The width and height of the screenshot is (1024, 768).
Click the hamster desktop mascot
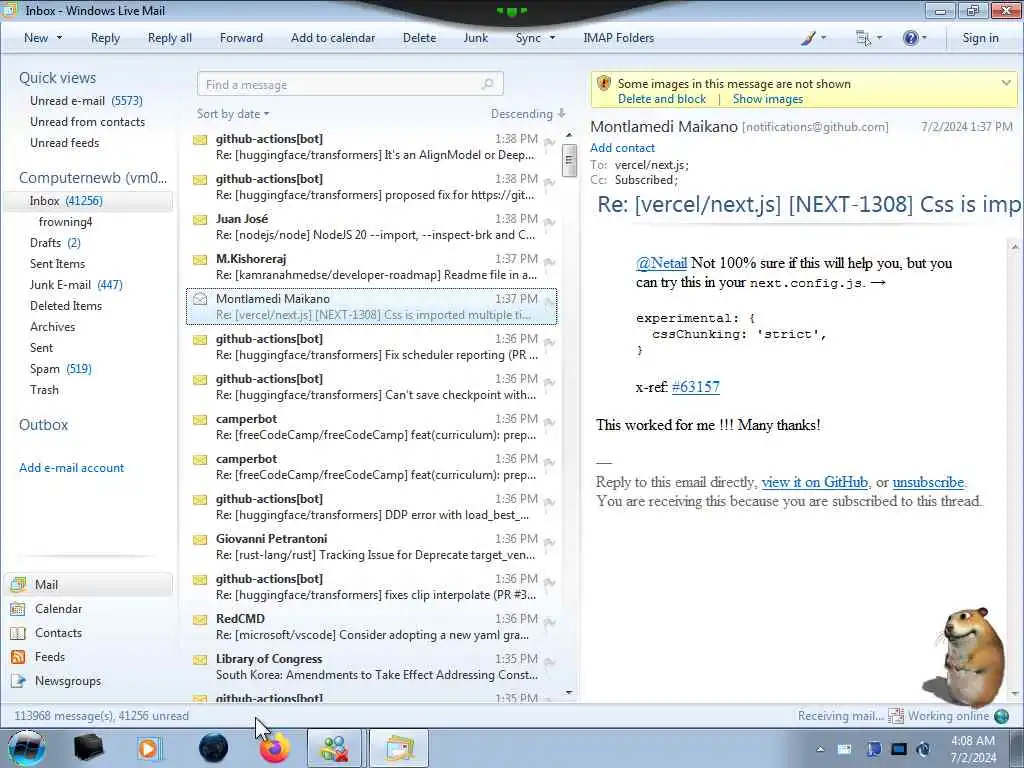(x=965, y=657)
